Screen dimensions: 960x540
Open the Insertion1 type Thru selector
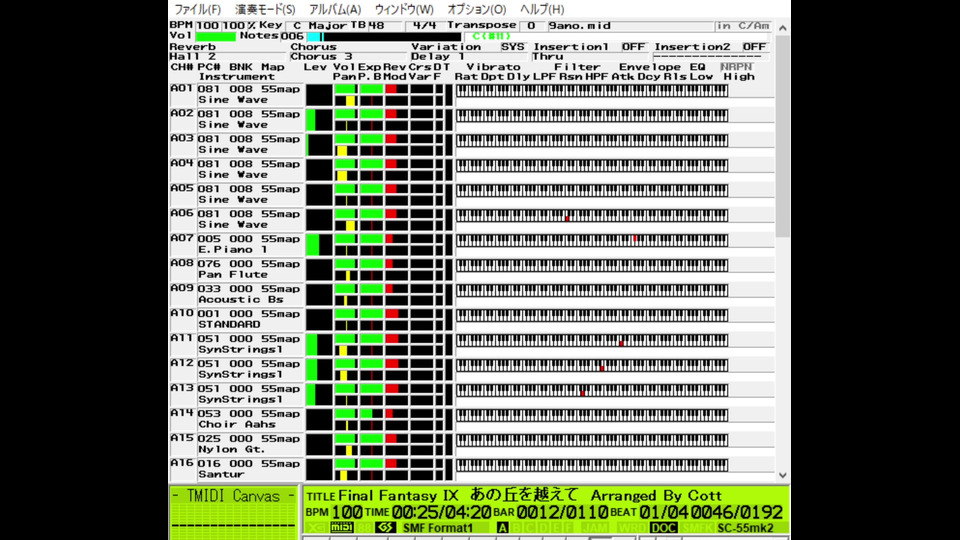click(x=590, y=56)
